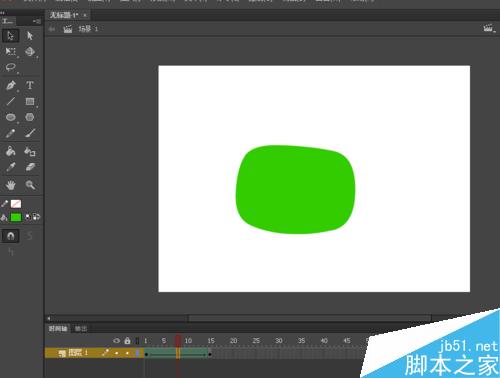Select the 3D Rotation tool

click(30, 51)
